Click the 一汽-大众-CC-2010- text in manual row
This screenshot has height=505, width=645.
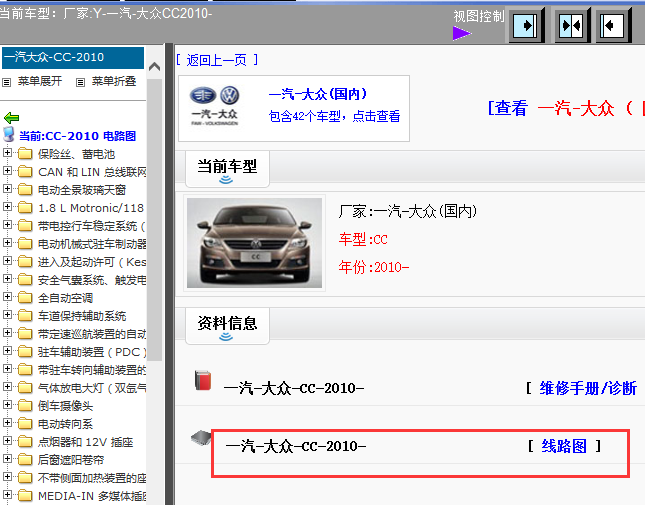pos(294,388)
